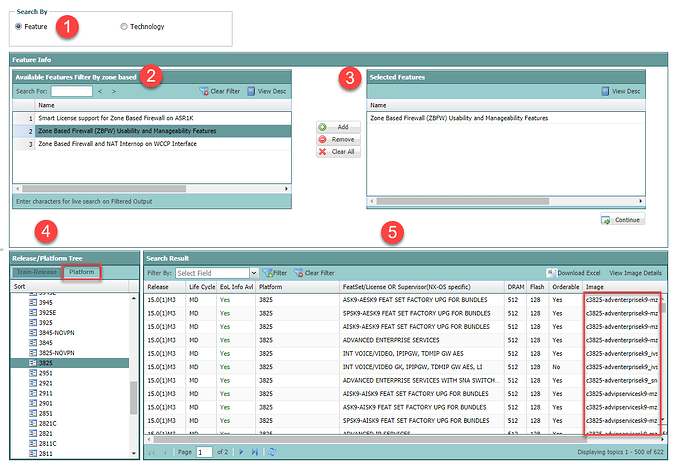
Task: Select platform 2821C in the tree
Action: tap(47, 424)
